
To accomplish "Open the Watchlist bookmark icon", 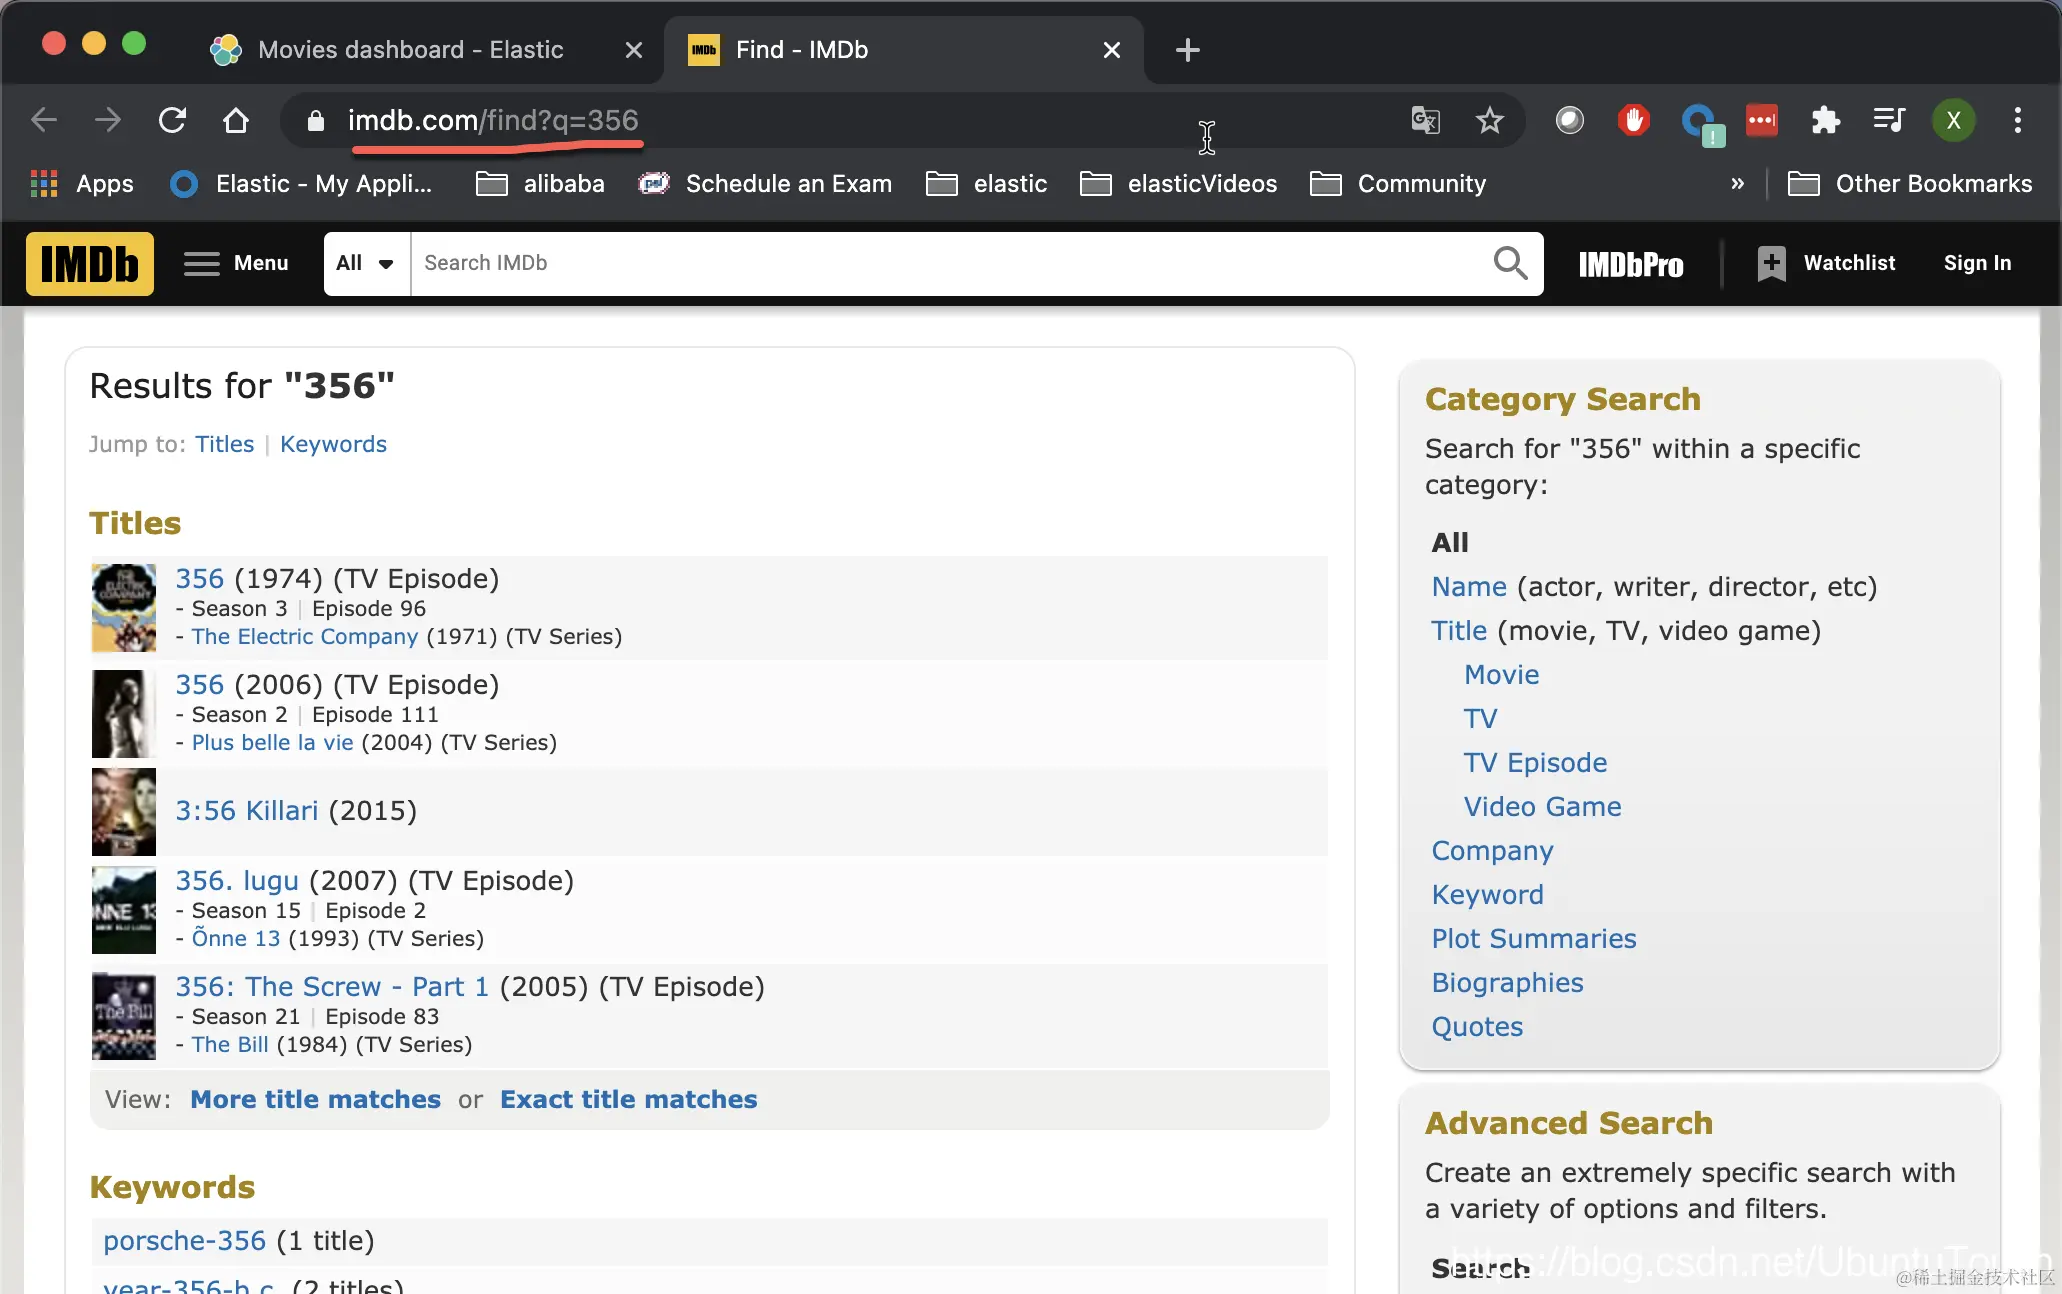I will coord(1771,264).
